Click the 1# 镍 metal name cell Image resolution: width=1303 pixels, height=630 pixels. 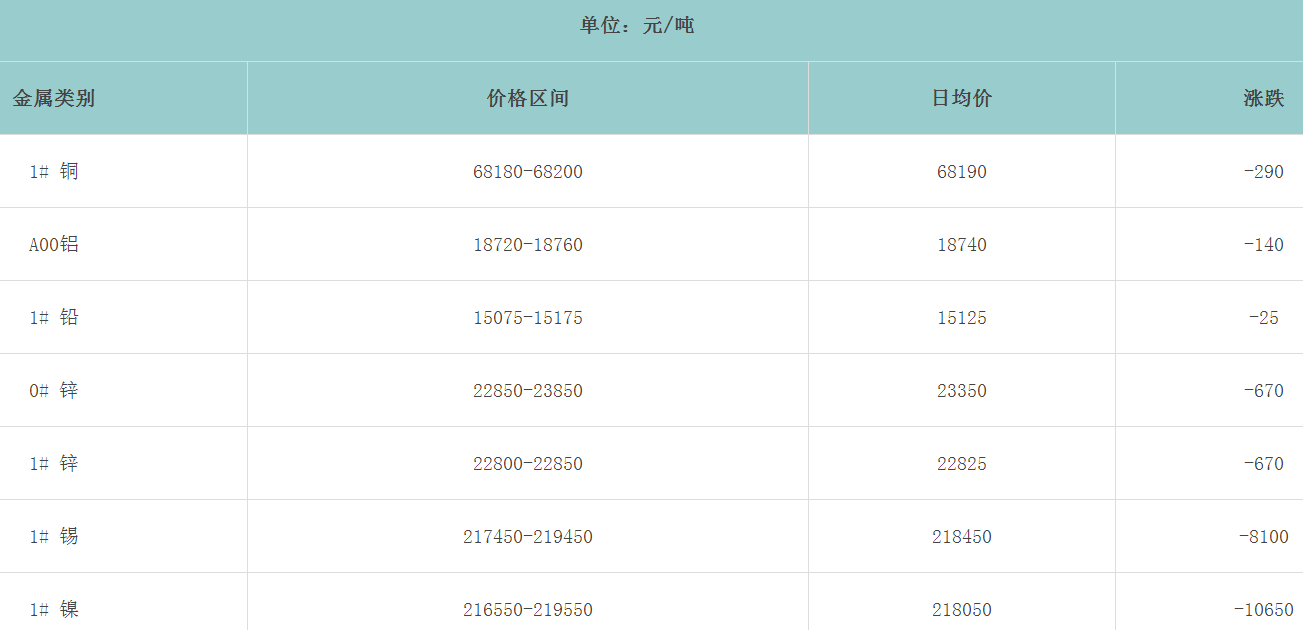click(54, 609)
